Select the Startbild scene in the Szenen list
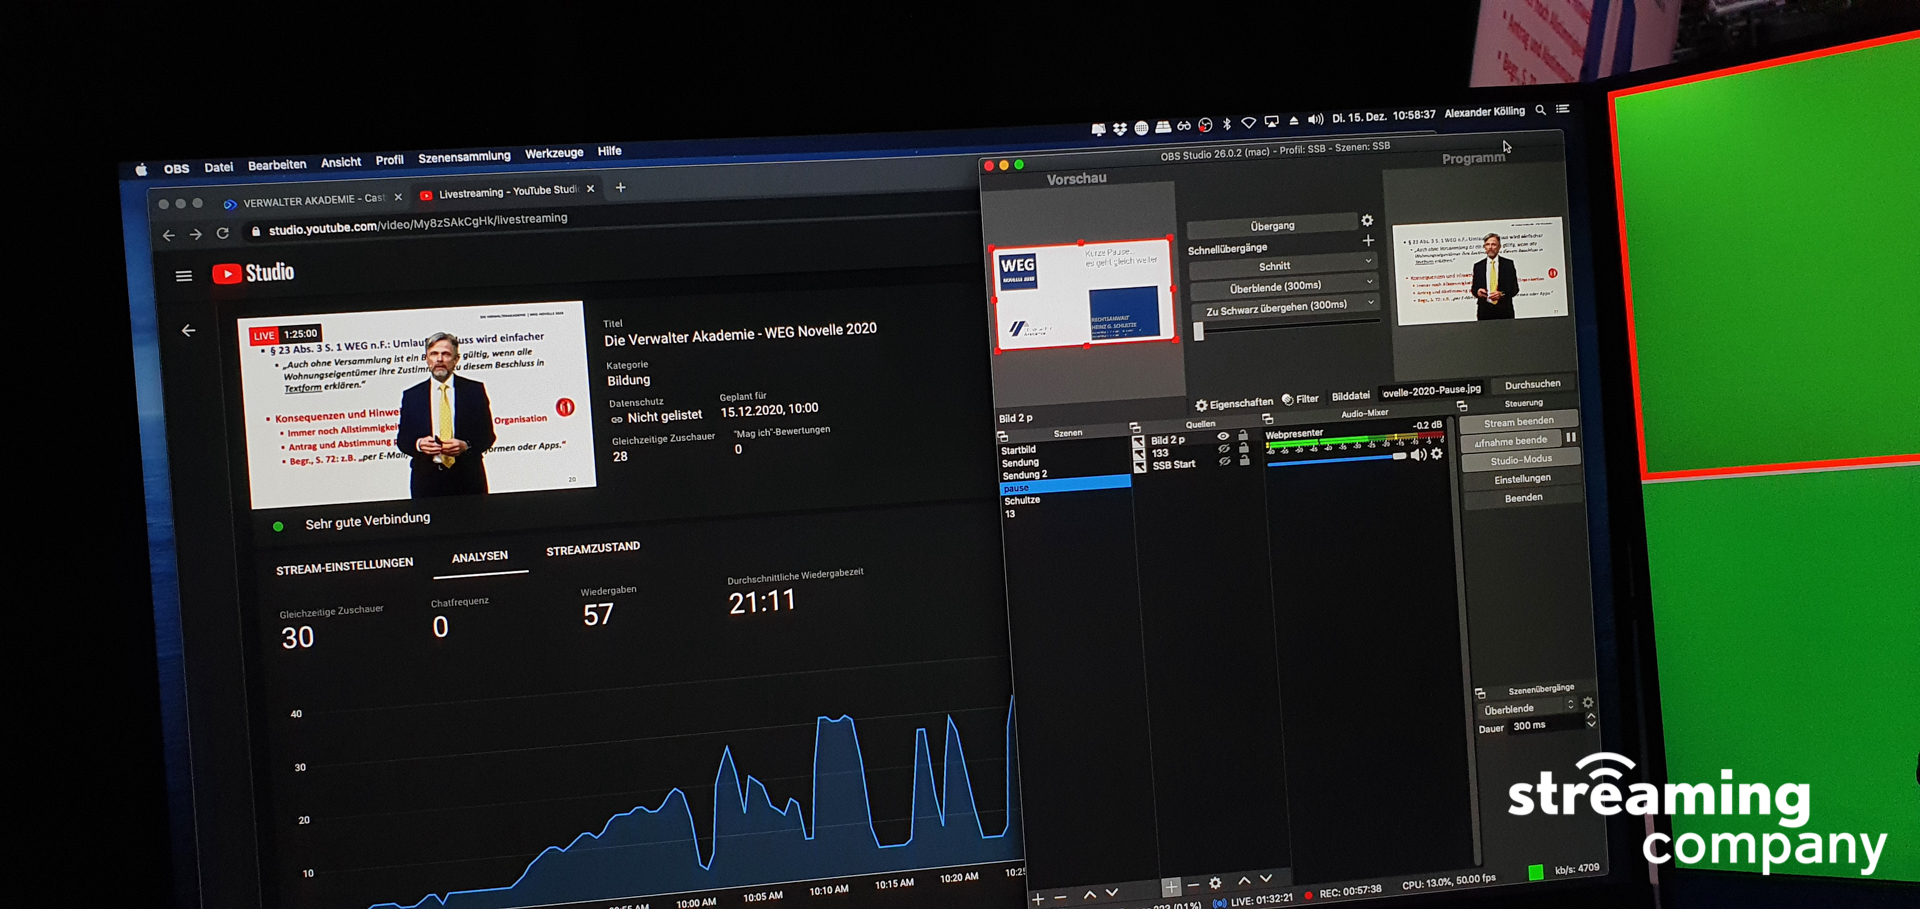 point(1018,450)
